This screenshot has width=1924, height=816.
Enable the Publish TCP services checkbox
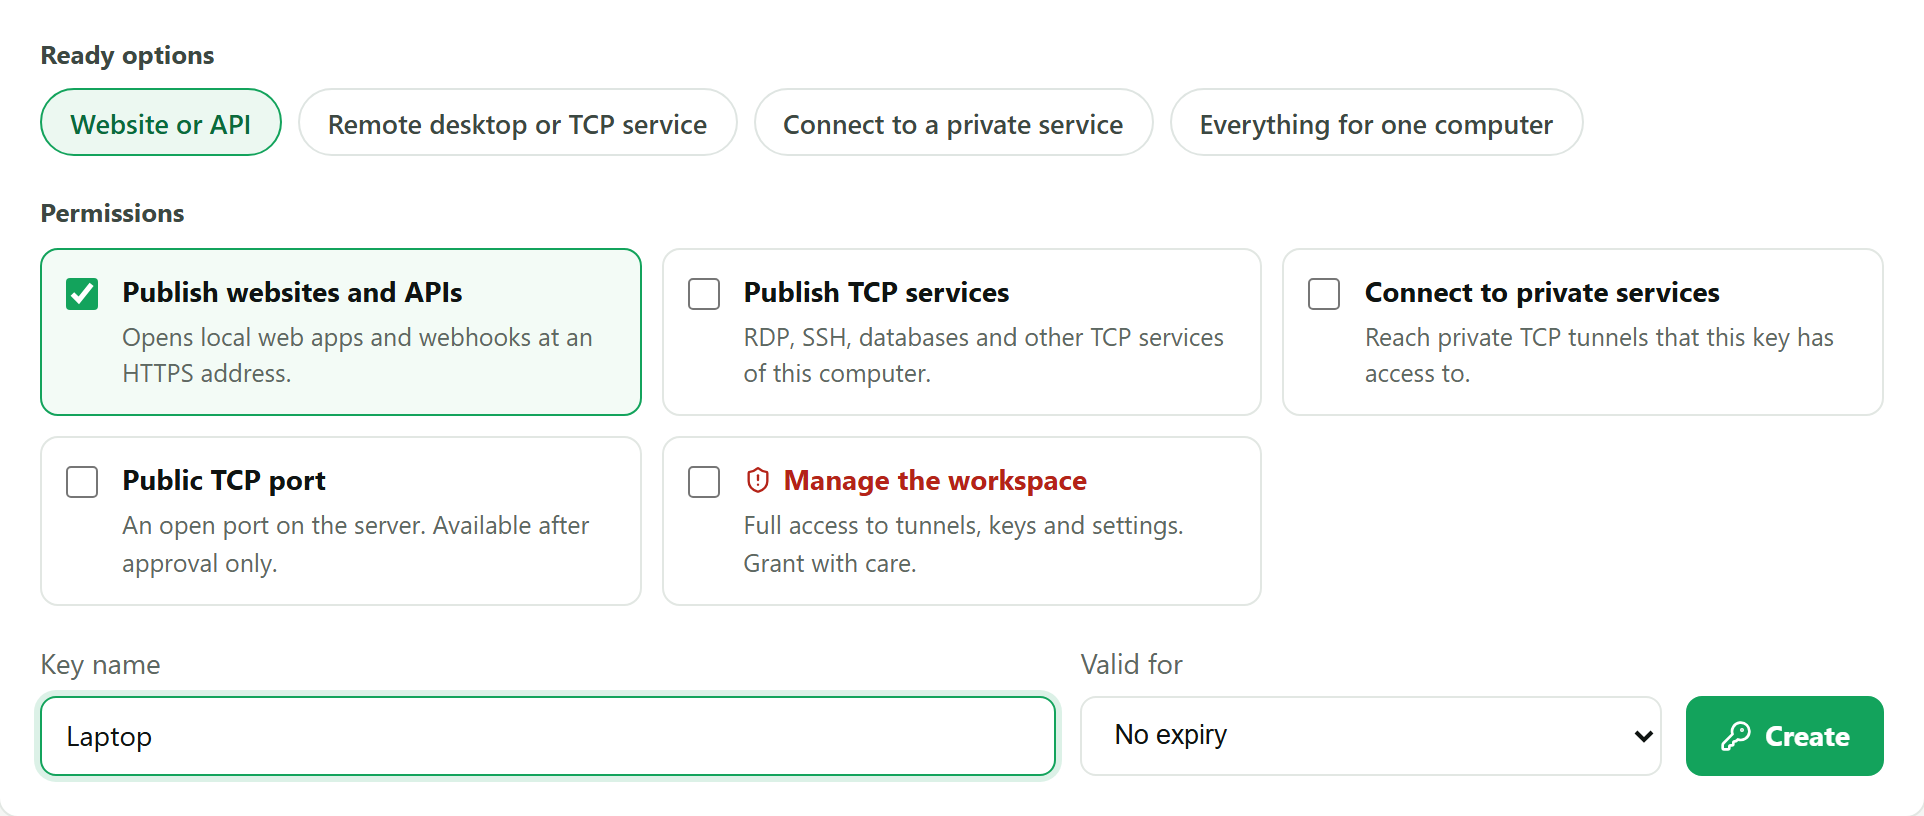pyautogui.click(x=704, y=294)
